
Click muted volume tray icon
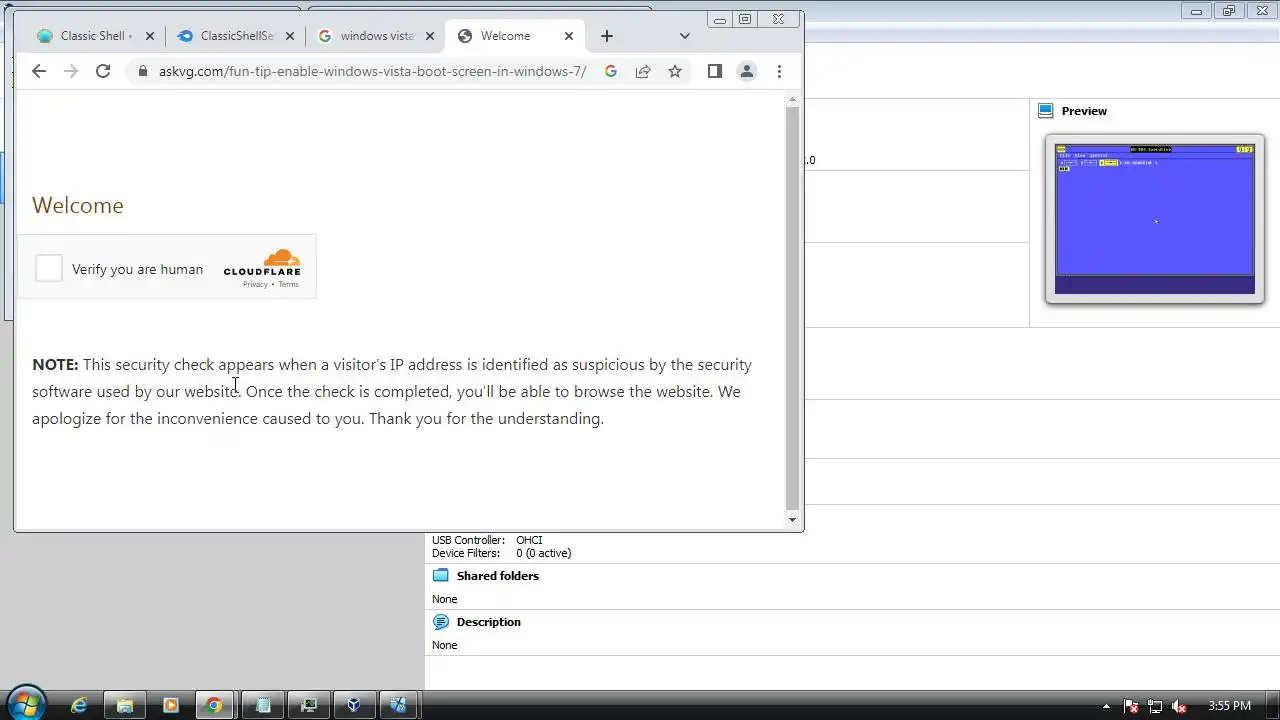tap(1179, 706)
